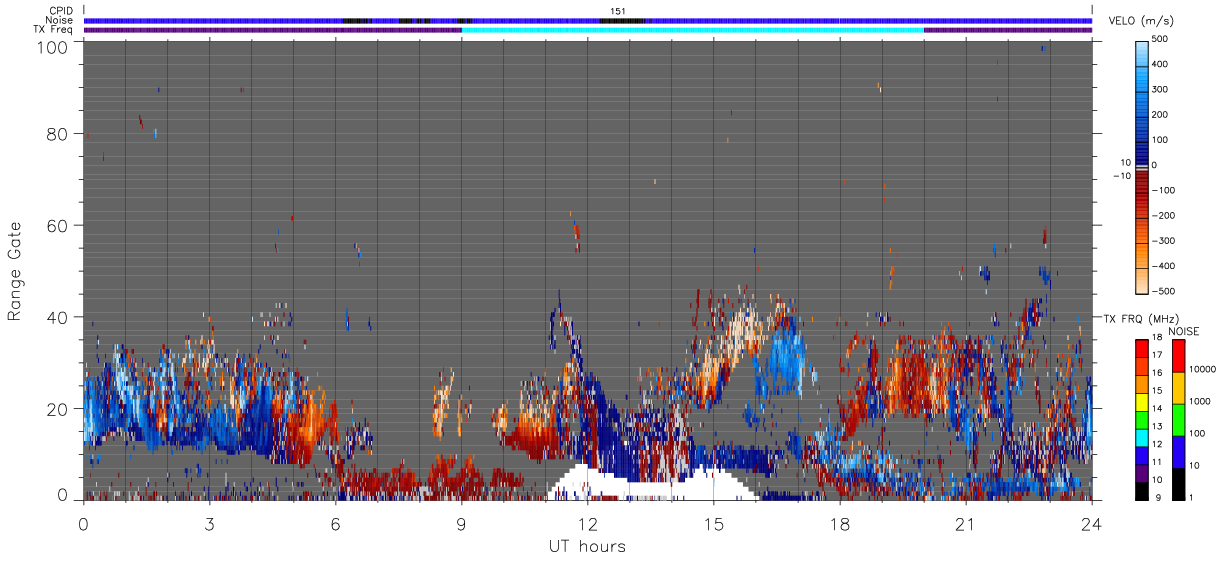Click the TX frequency color bar

tap(1142, 419)
